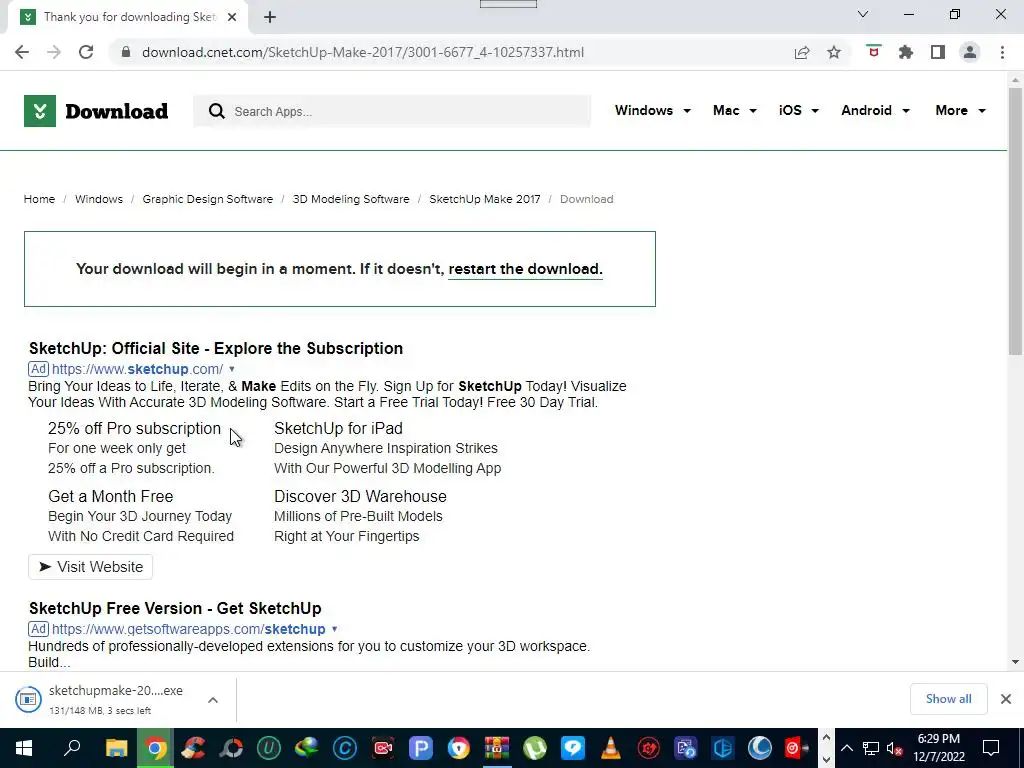Open the blue P app on taskbar
The width and height of the screenshot is (1024, 768).
click(421, 748)
